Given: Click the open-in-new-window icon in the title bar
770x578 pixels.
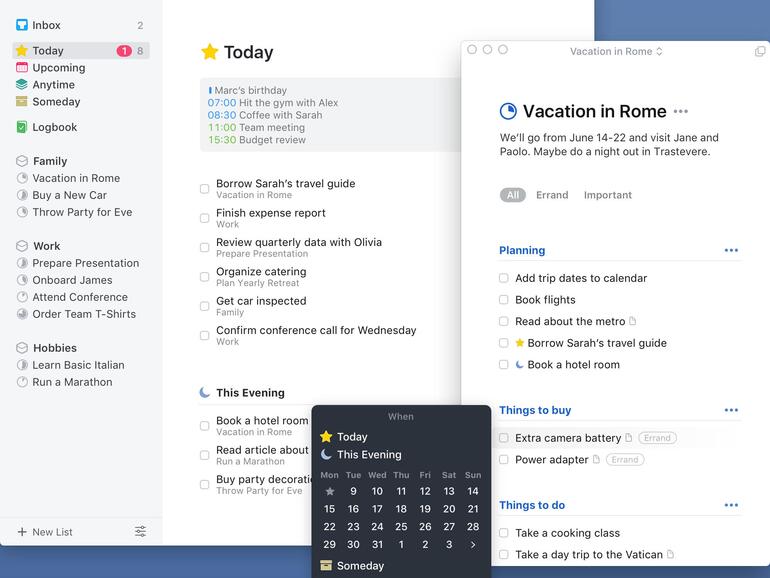Looking at the screenshot, I should (760, 51).
